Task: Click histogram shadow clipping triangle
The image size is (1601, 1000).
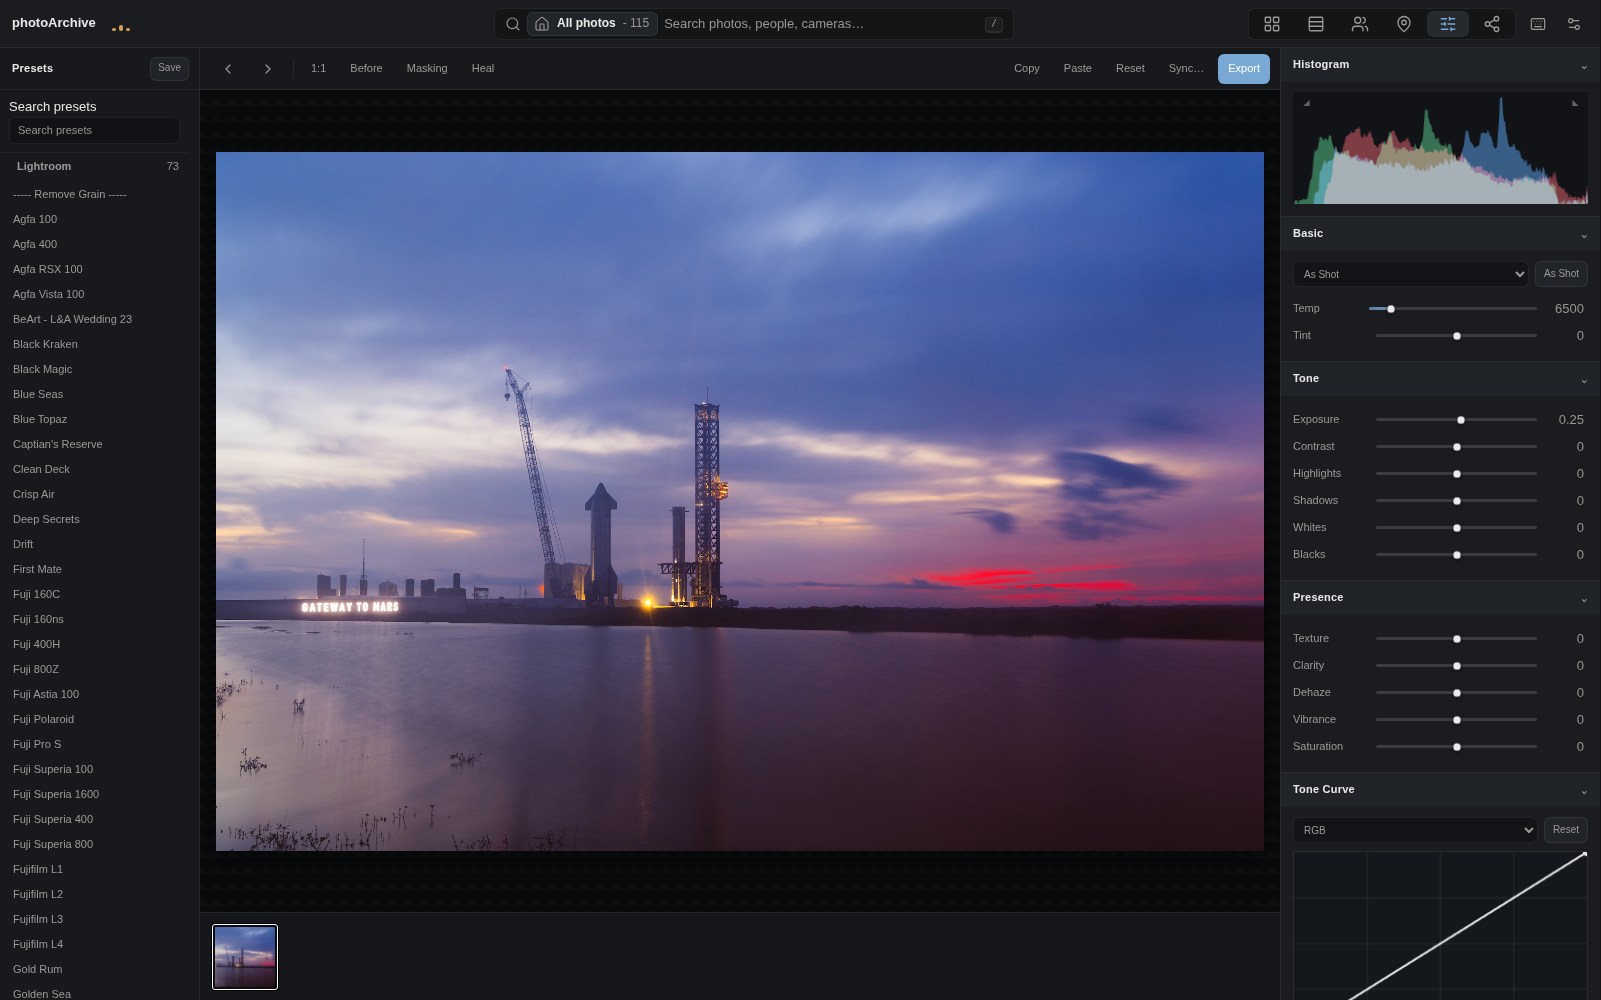Action: [1306, 103]
